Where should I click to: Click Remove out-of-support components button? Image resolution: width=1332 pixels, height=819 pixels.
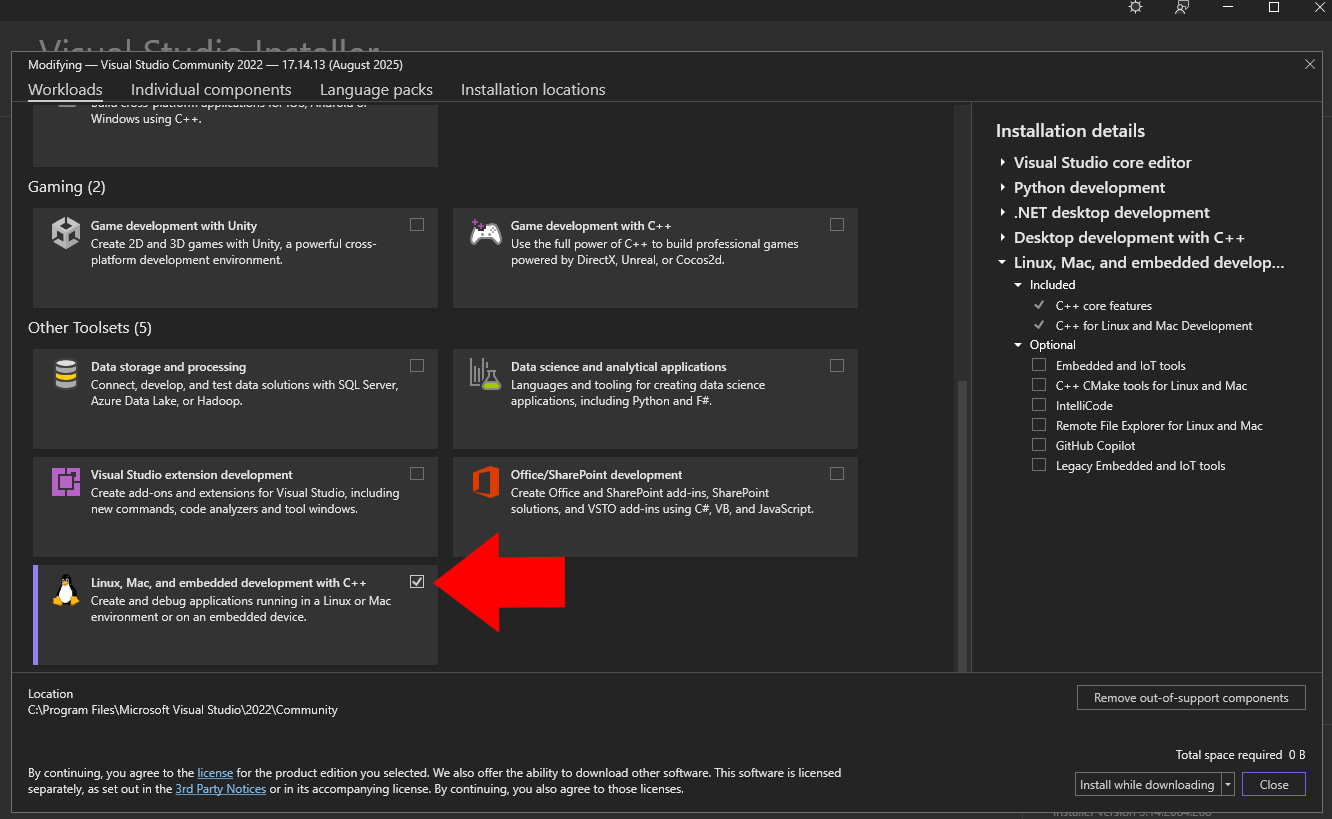pos(1191,698)
